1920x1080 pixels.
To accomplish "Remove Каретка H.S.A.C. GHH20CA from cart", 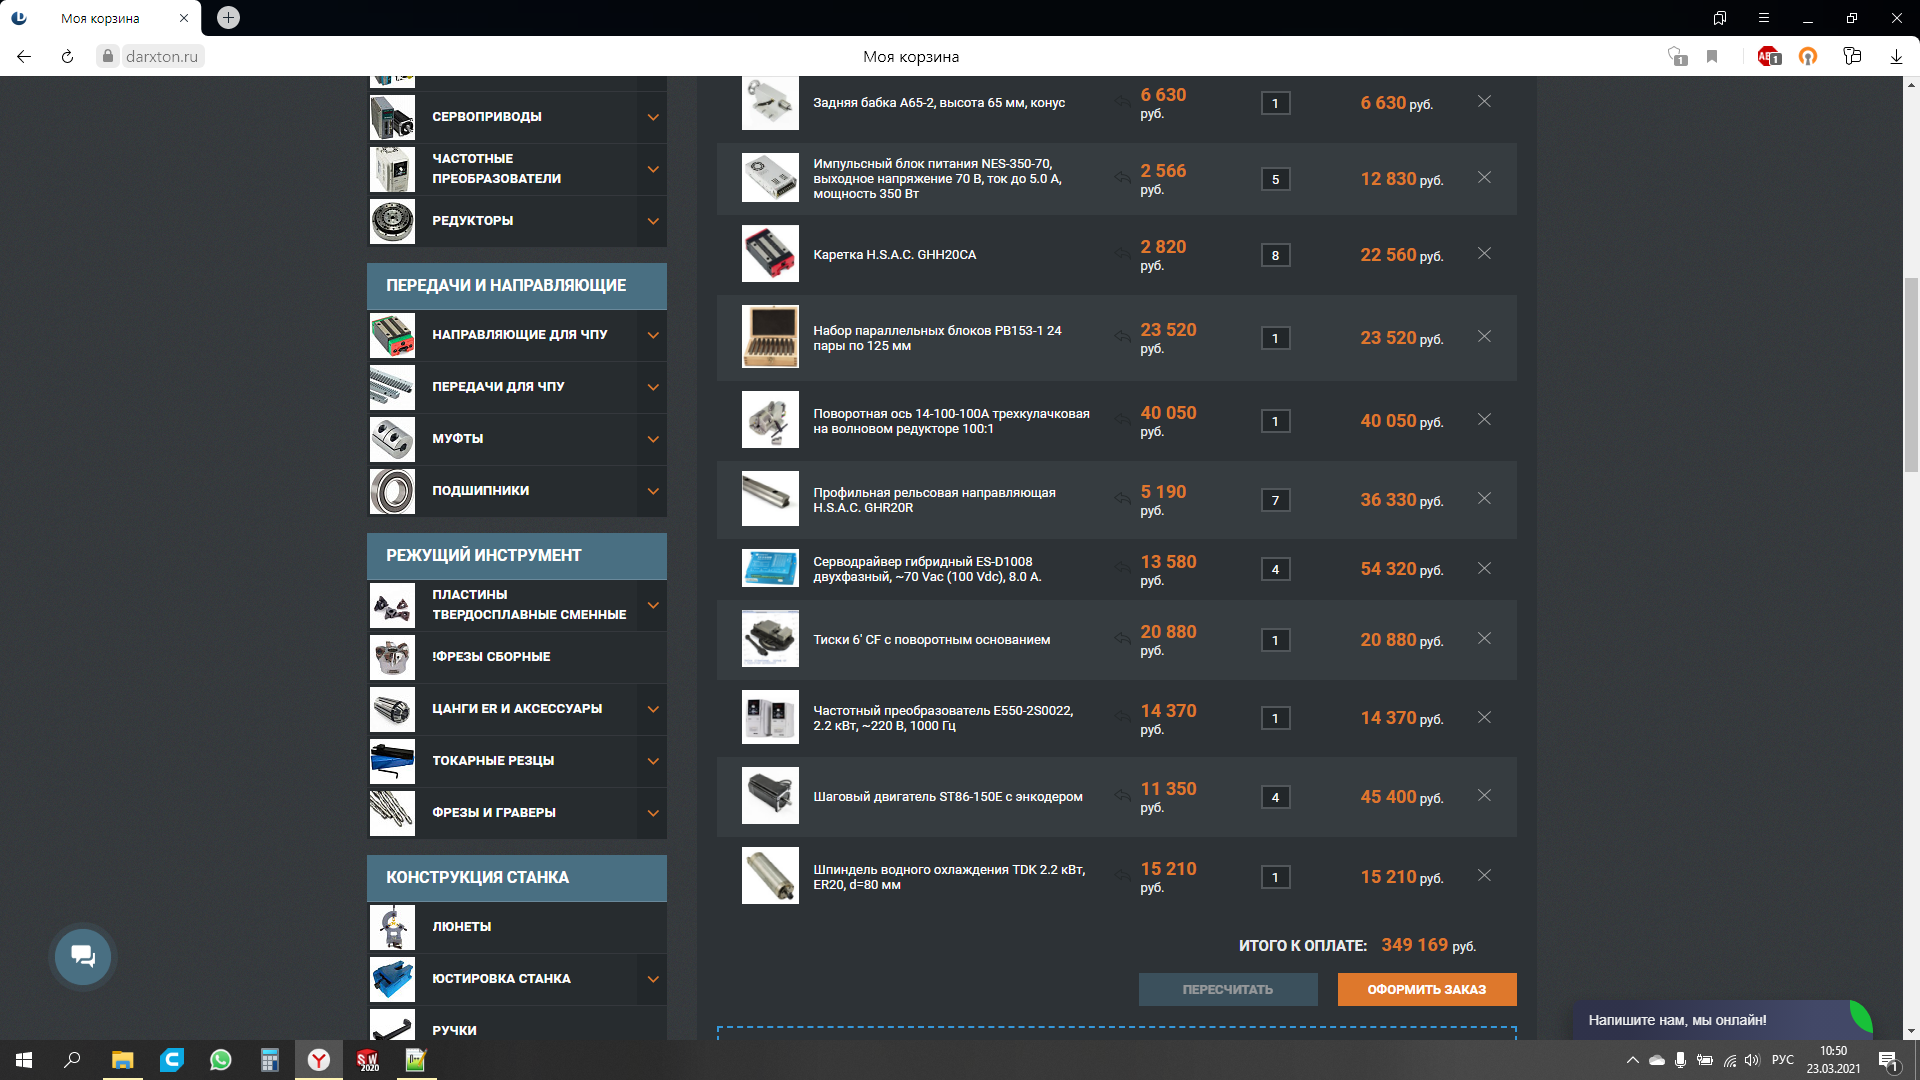I will pos(1484,254).
